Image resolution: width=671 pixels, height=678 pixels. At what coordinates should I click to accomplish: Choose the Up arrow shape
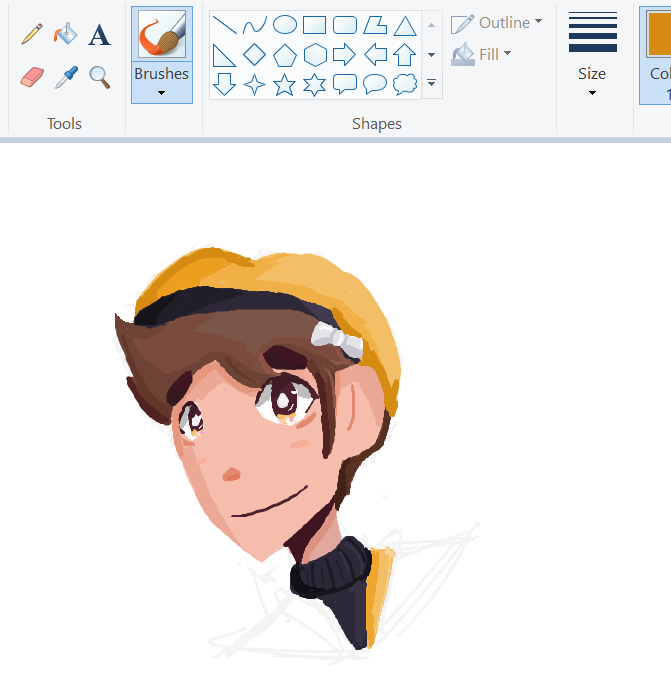click(x=405, y=54)
